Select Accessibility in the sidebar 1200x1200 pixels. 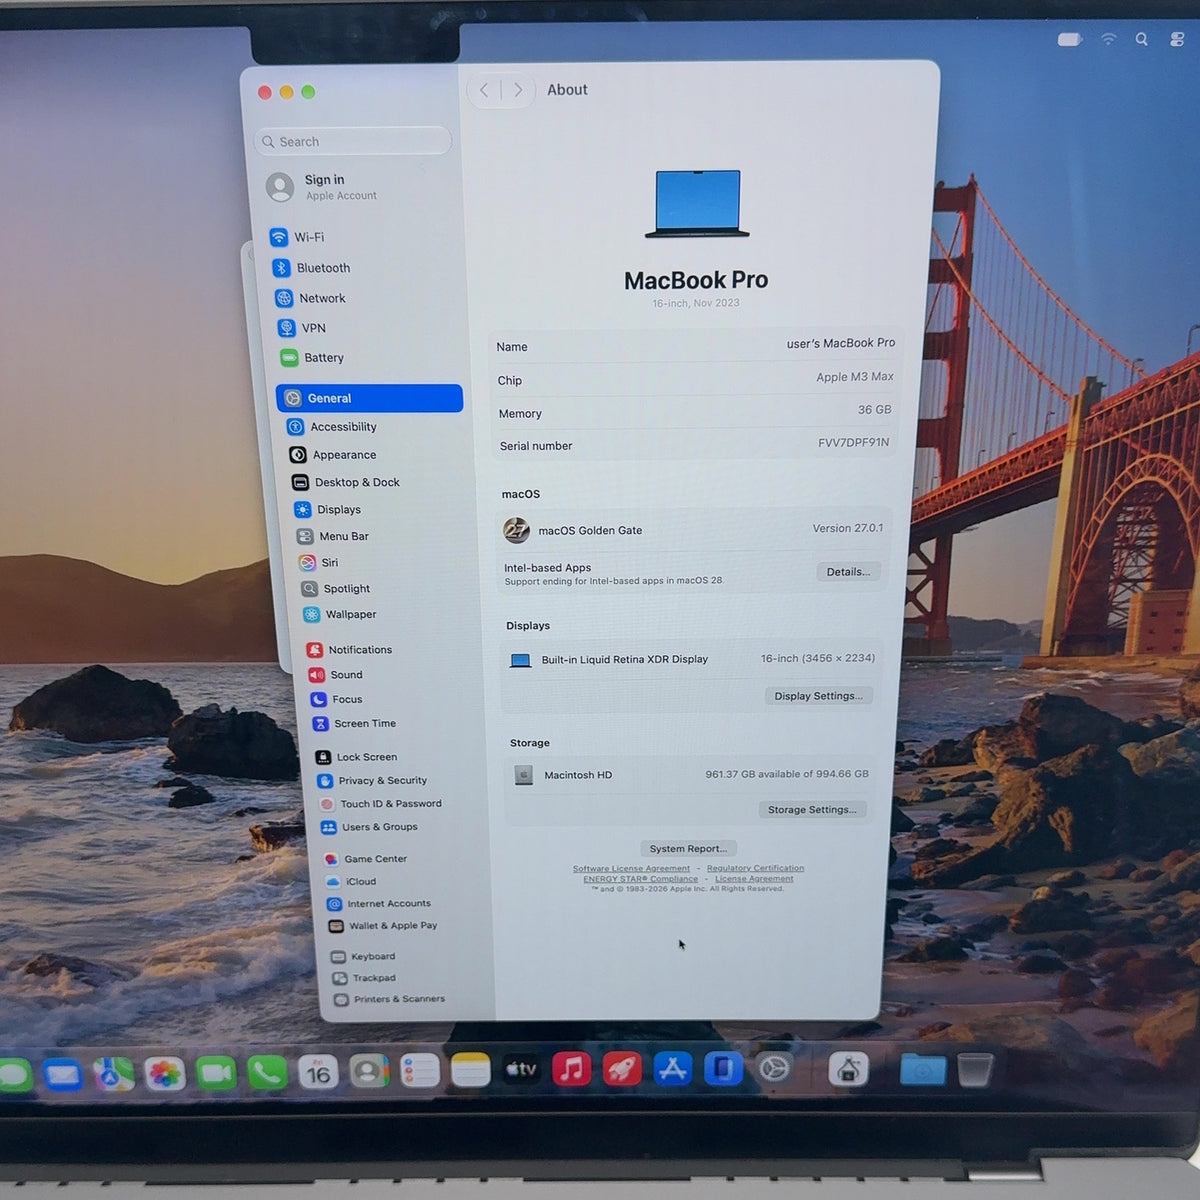pos(332,427)
